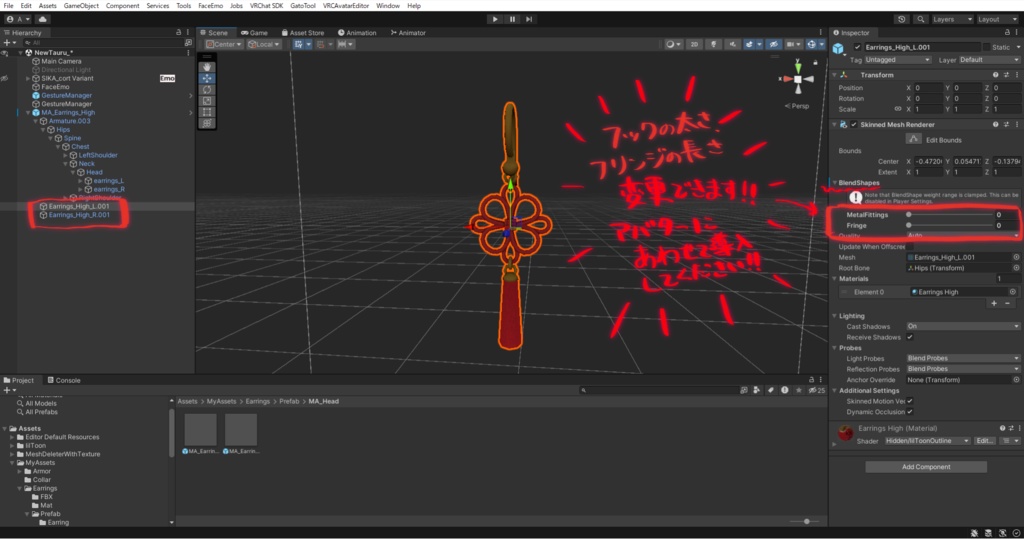Viewport: 1024px width, 539px height.
Task: Open scene camera settings icon
Action: pos(793,44)
